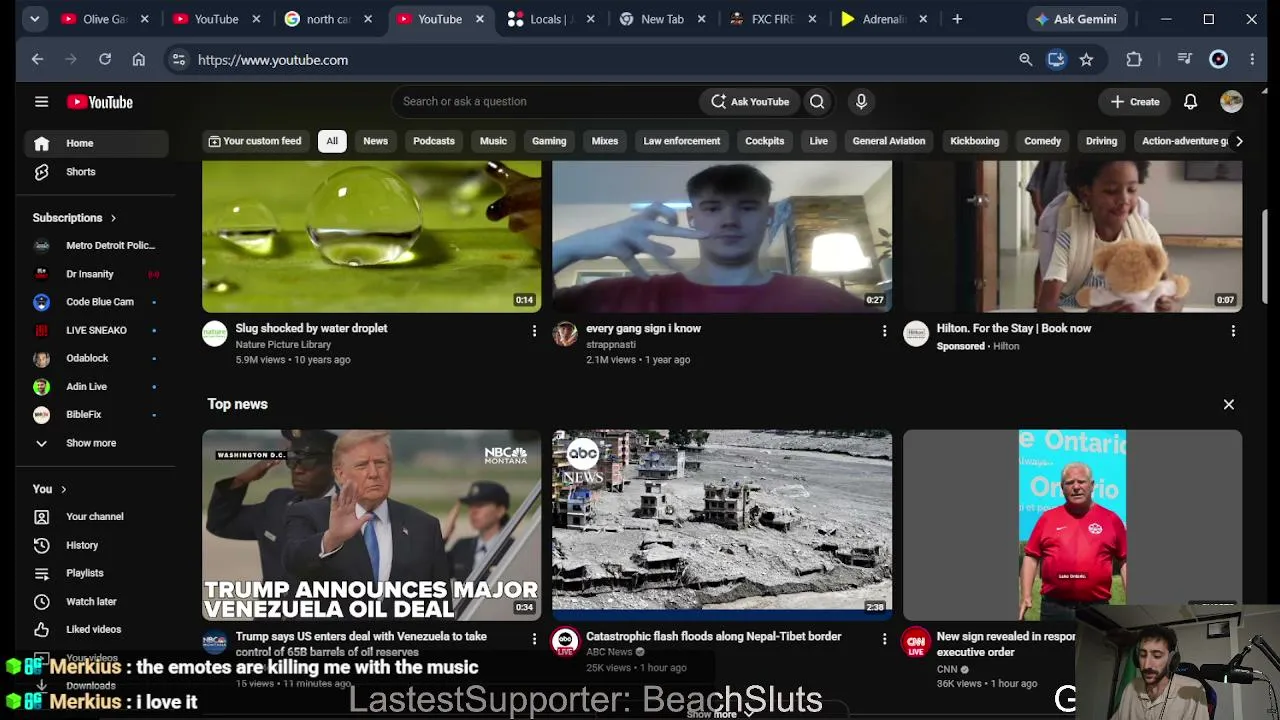The height and width of the screenshot is (720, 1280).
Task: Bookmark this page with the star icon
Action: click(x=1086, y=60)
